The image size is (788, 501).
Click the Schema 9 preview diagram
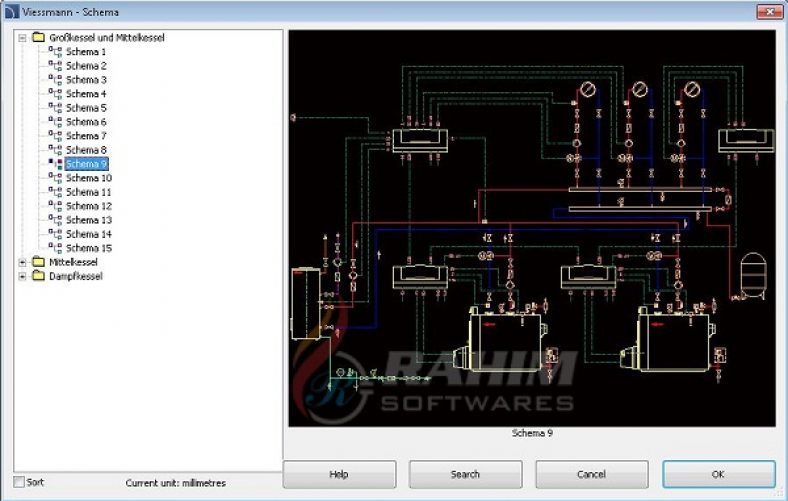pyautogui.click(x=532, y=228)
